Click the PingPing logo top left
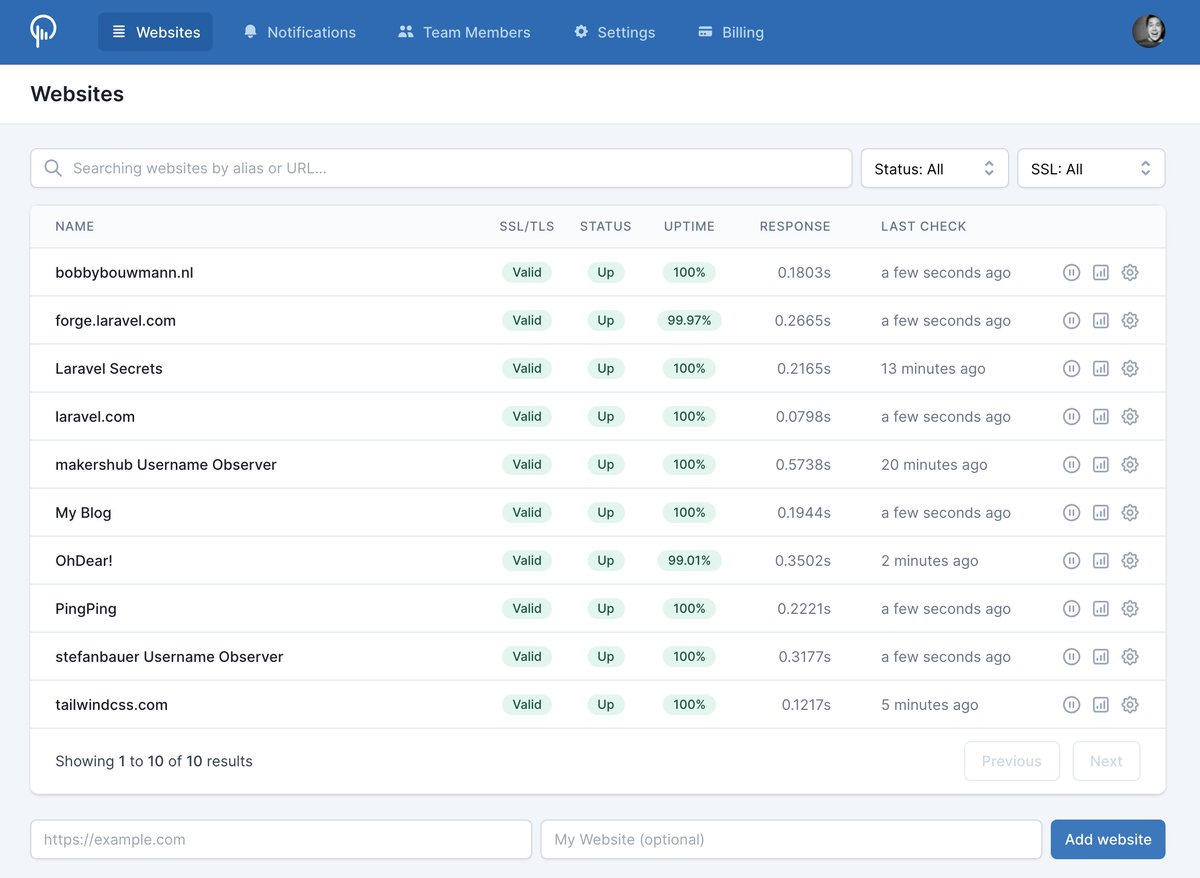1200x878 pixels. click(x=42, y=29)
